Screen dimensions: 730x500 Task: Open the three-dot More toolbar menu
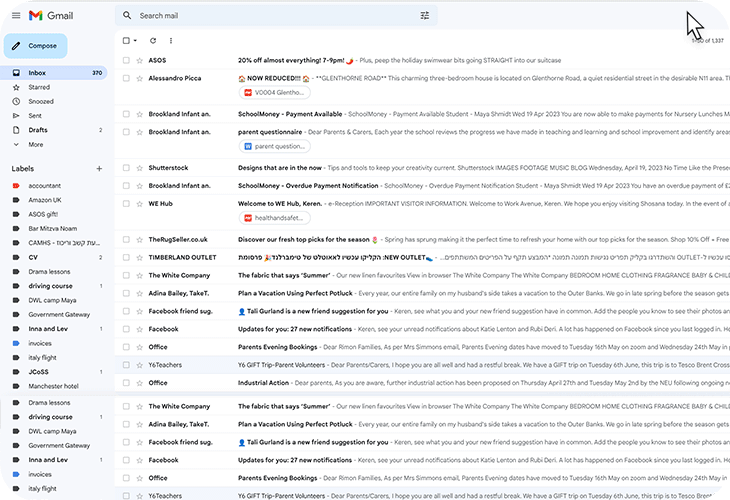171,41
